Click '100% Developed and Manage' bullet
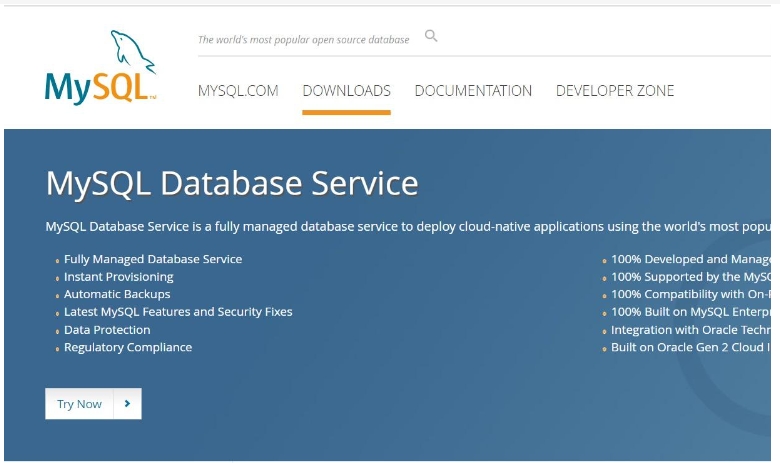The width and height of the screenshot is (780, 463). pos(691,259)
